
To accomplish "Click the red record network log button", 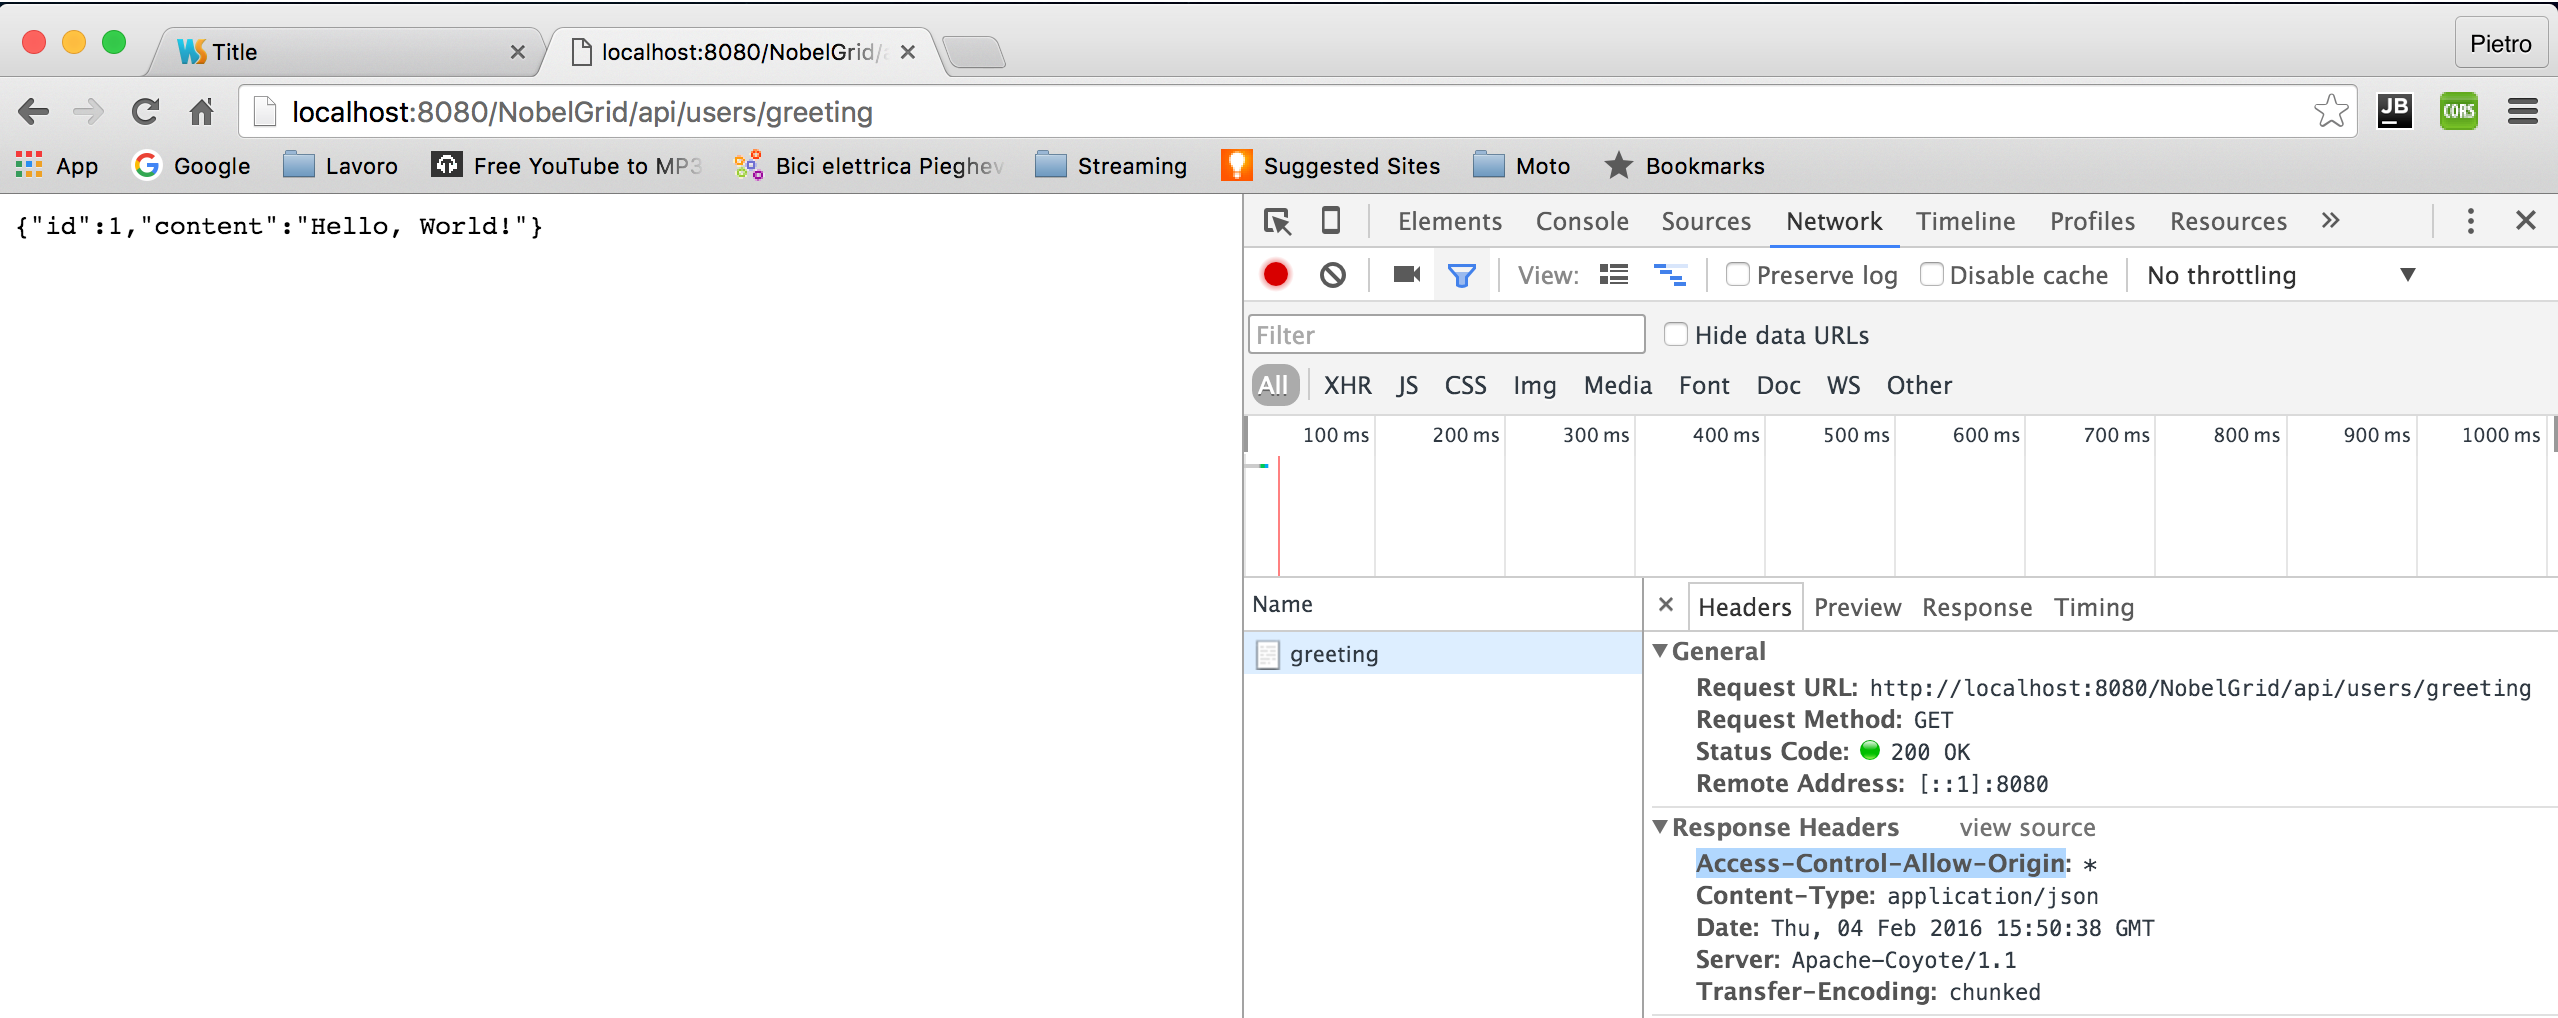I will [1275, 275].
